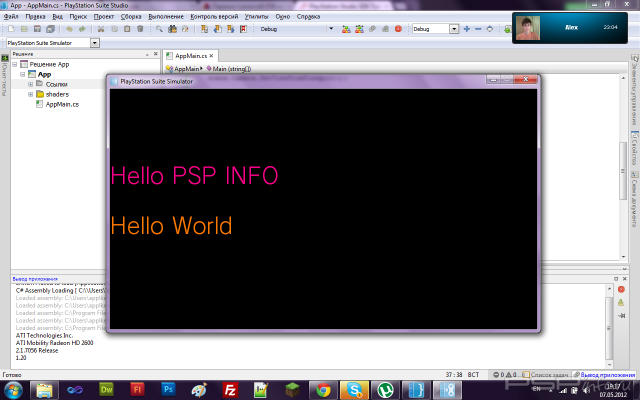This screenshot has height=400, width=640.
Task: Switch to the AppMain.cs editor tab
Action: tap(190, 56)
